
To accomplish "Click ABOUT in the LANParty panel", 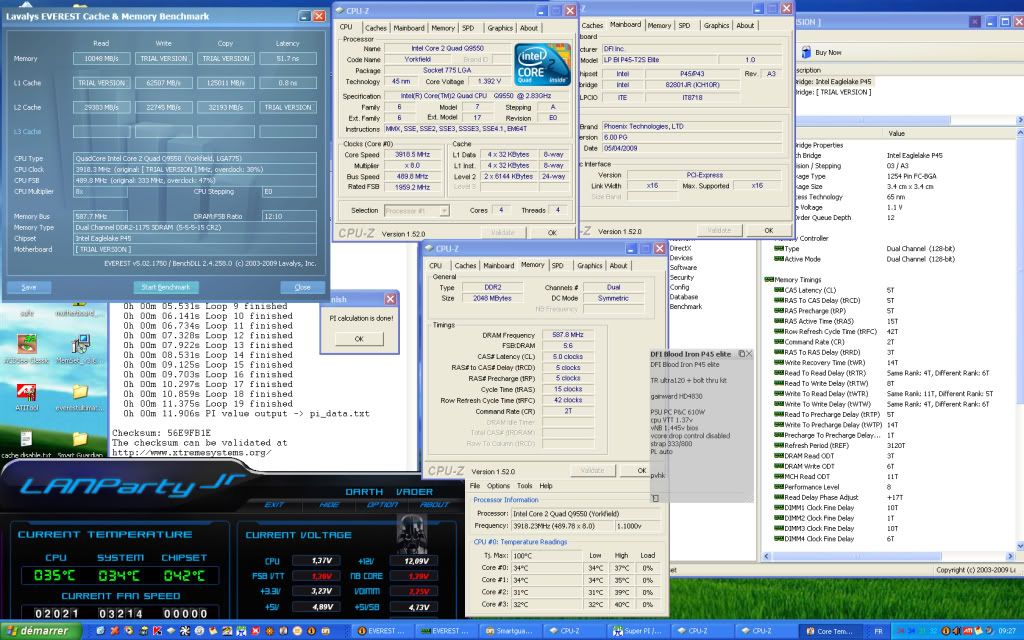I will coord(434,505).
